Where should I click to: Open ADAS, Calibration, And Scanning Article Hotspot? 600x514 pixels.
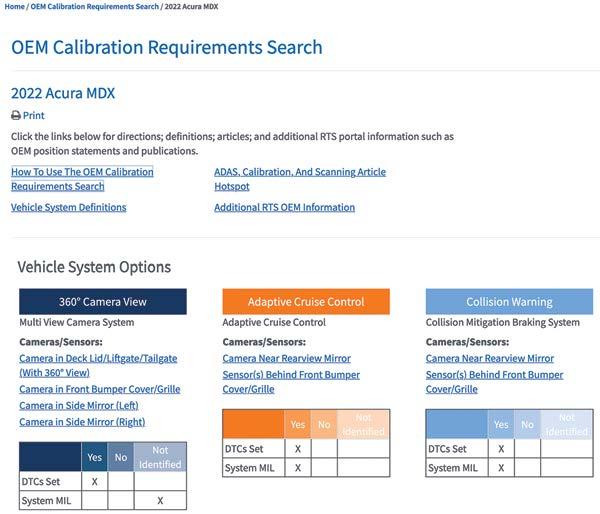(300, 179)
